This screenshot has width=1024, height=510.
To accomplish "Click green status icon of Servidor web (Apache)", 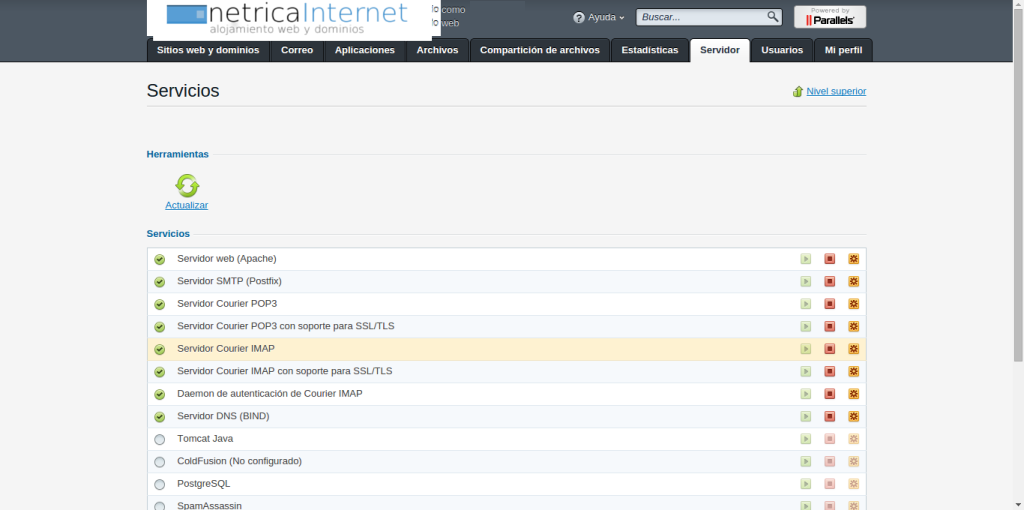I will [x=159, y=260].
